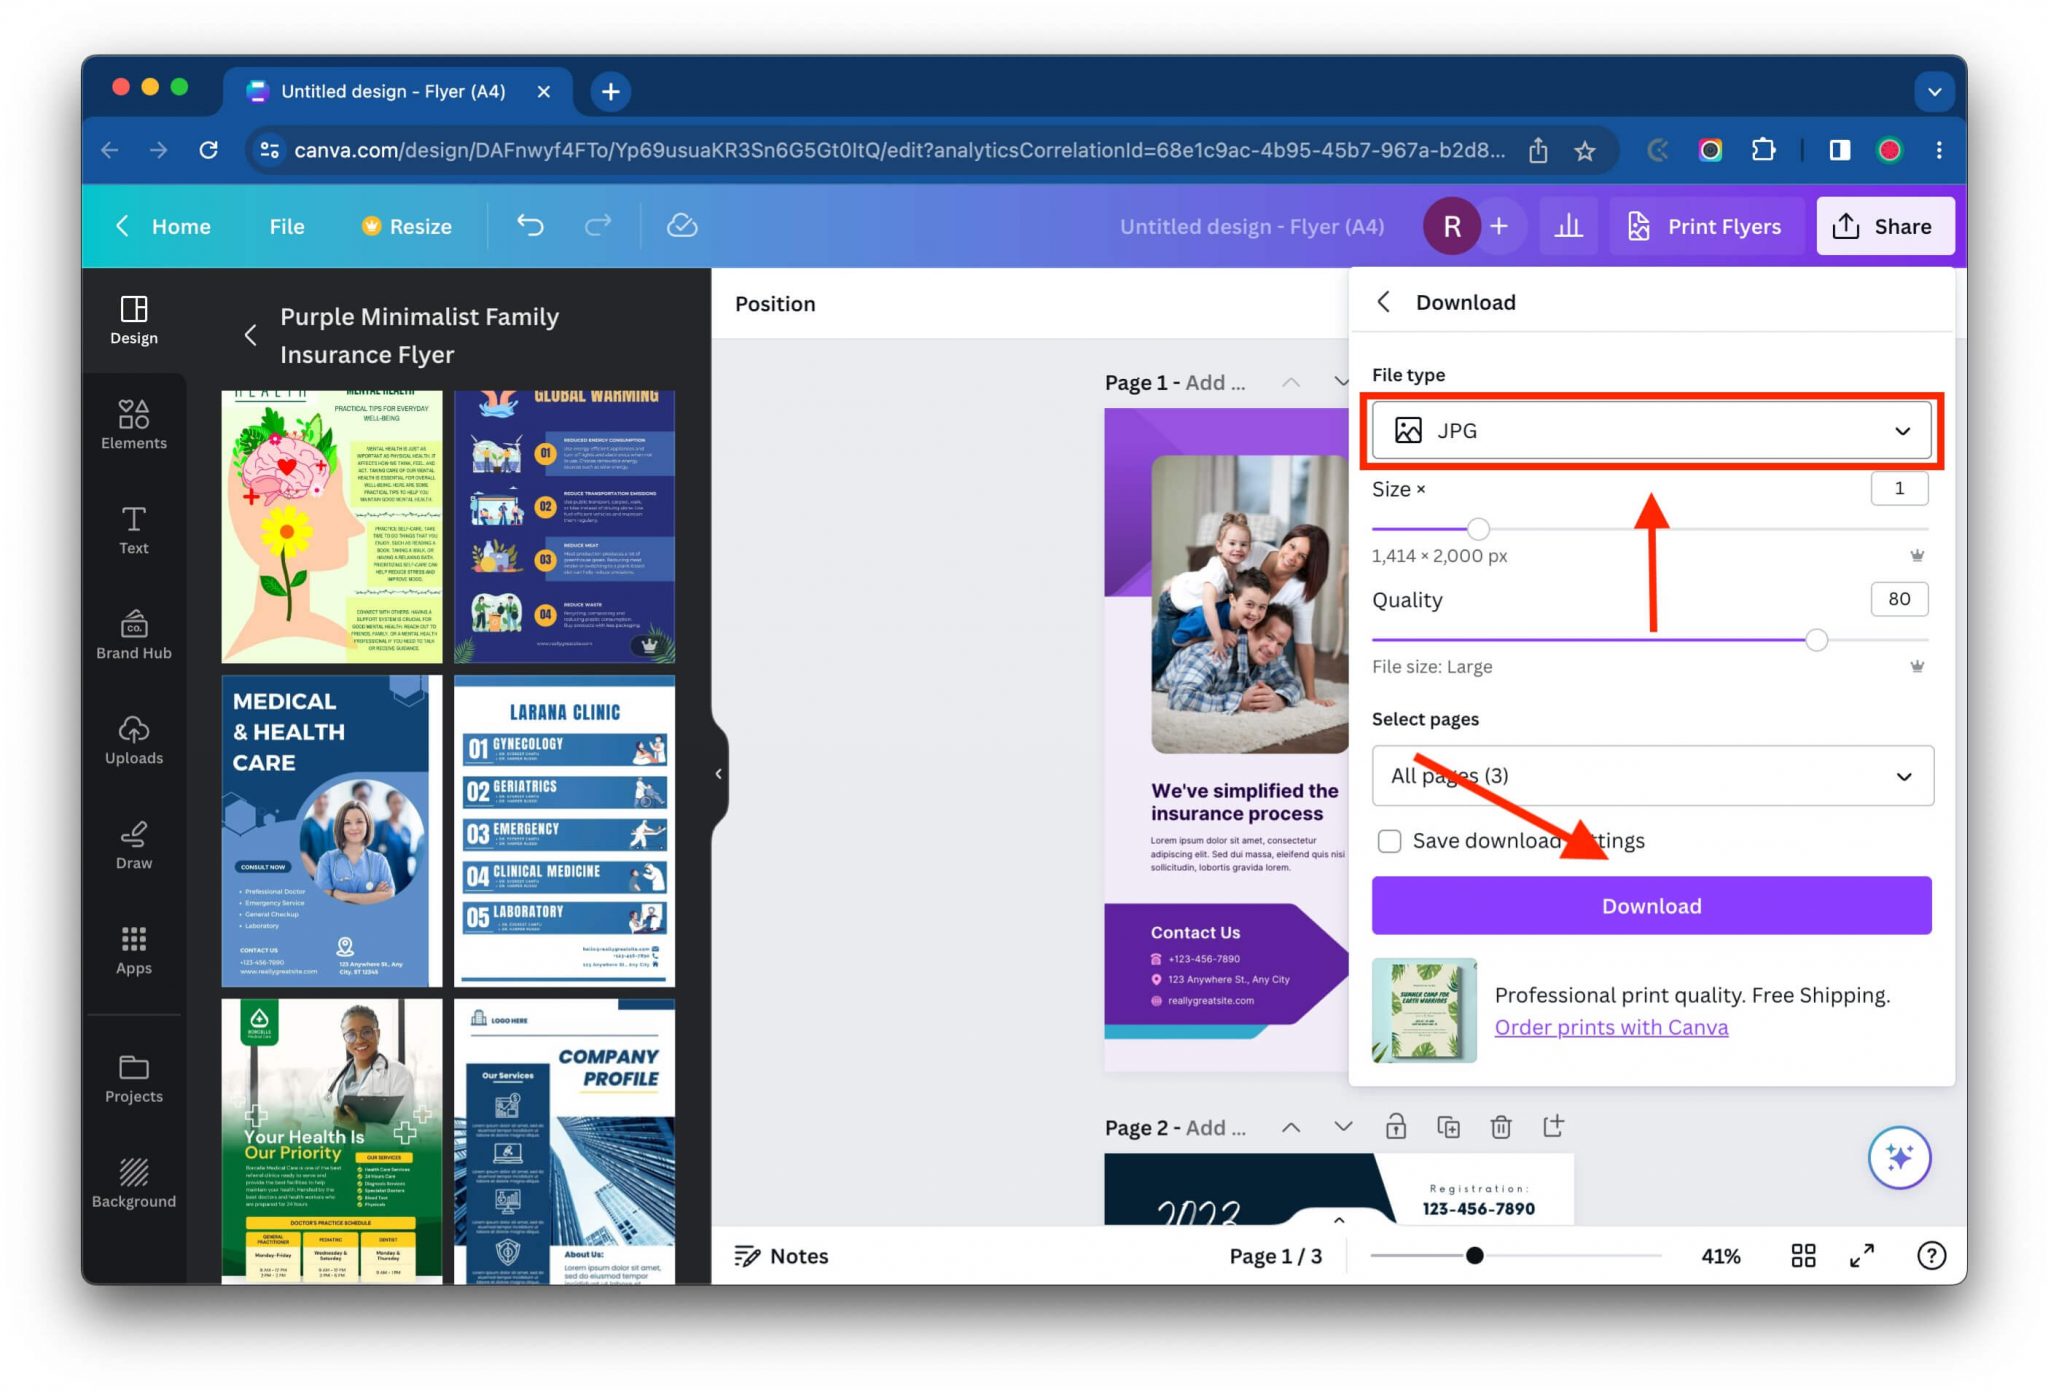Toggle grid view in the status bar
This screenshot has height=1392, width=2048.
1803,1255
